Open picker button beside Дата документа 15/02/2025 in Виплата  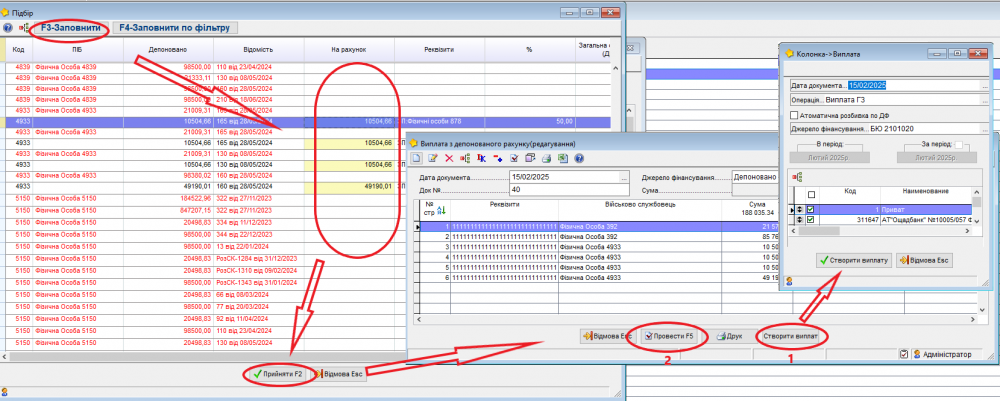[x=621, y=177]
